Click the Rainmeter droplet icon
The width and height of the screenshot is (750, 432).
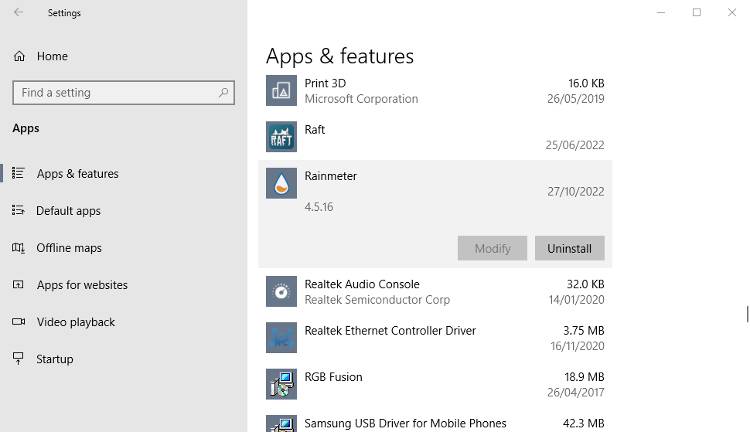click(281, 183)
